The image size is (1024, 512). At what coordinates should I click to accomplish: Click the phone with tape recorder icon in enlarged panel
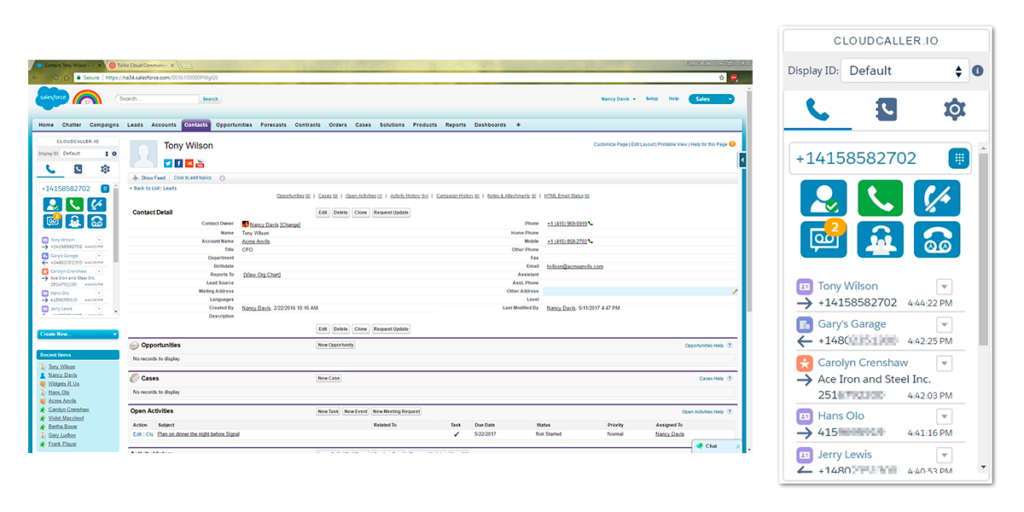[936, 239]
